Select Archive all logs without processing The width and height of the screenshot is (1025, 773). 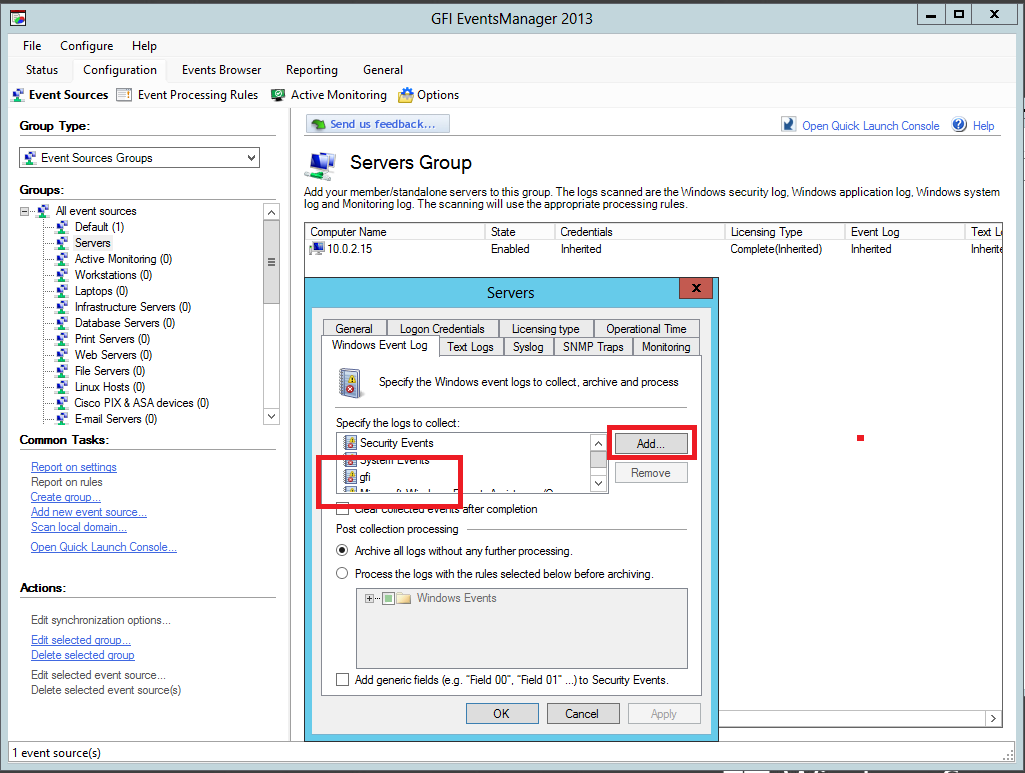click(x=343, y=551)
